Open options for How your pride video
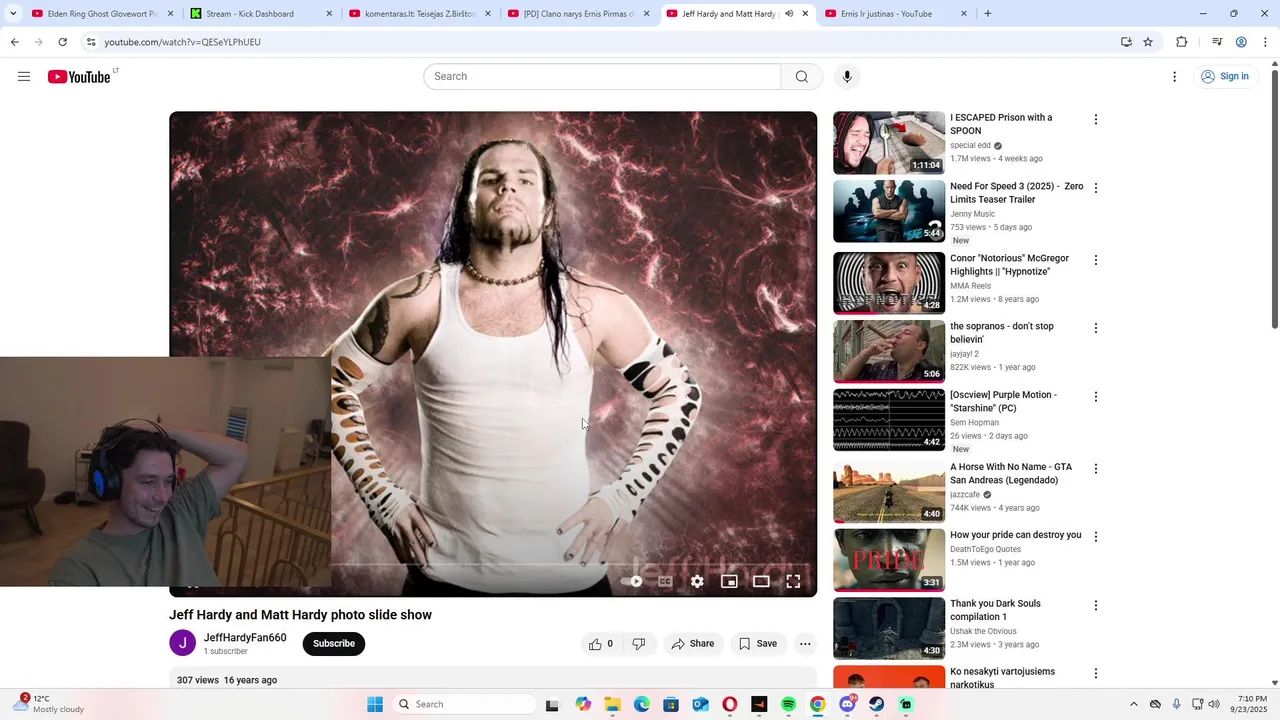 tap(1096, 537)
